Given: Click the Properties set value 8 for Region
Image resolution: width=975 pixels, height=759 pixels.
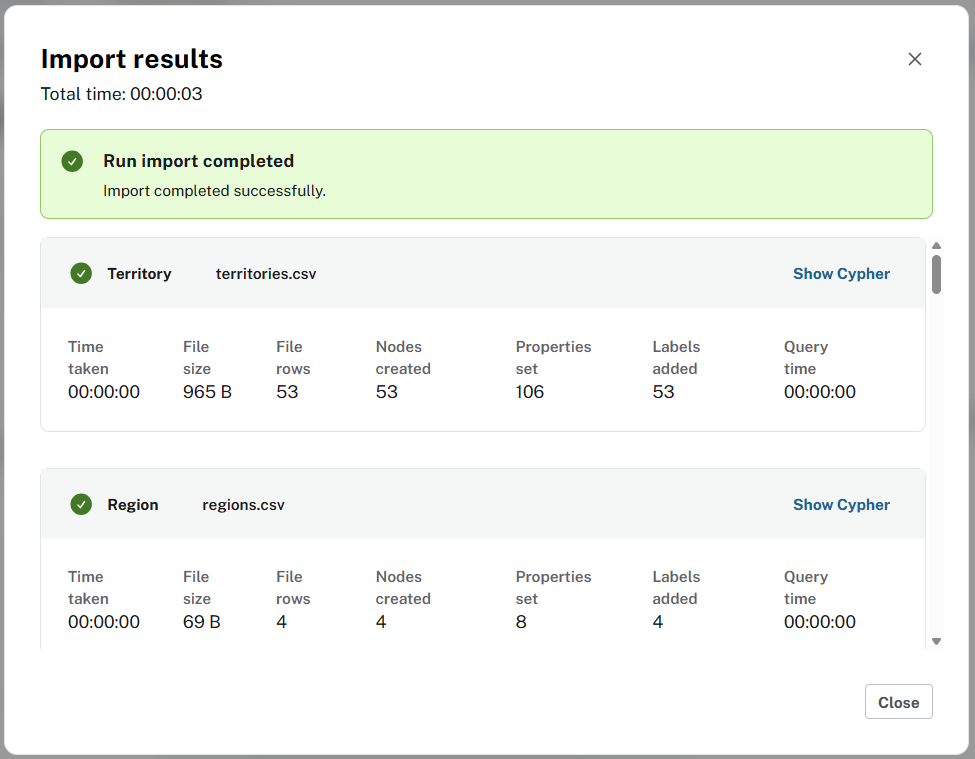Looking at the screenshot, I should click(520, 622).
